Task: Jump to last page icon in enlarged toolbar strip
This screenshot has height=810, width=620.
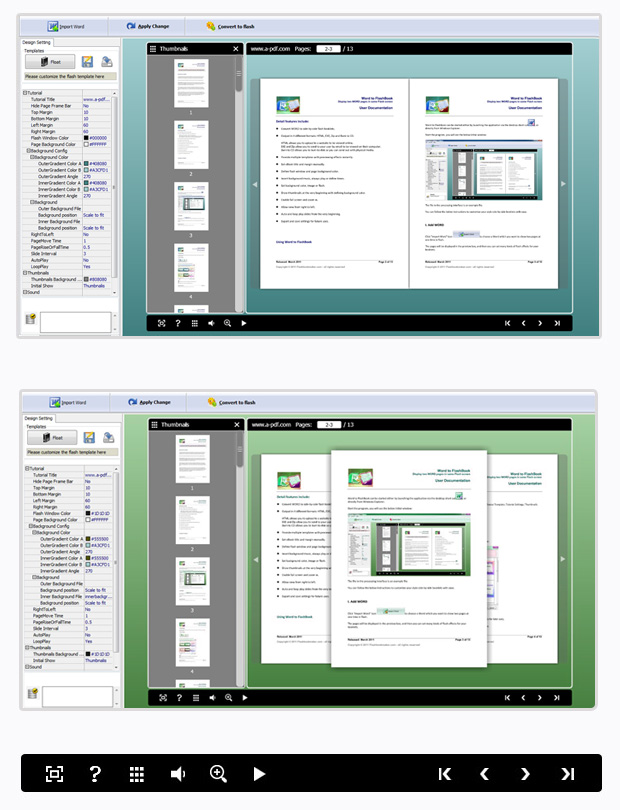Action: 567,774
